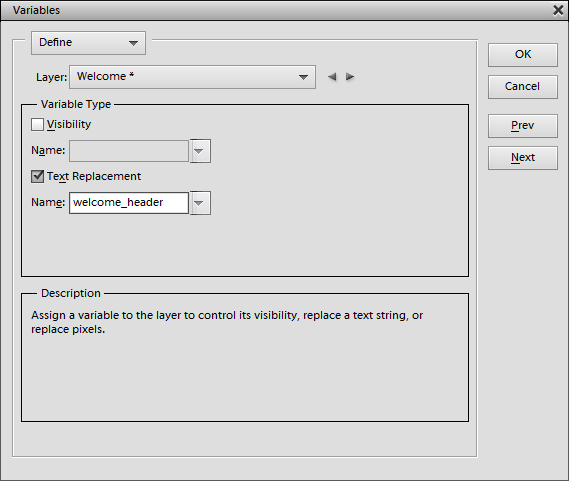The height and width of the screenshot is (481, 569).
Task: Open Visibility variable name dropdown arrow
Action: [200, 151]
